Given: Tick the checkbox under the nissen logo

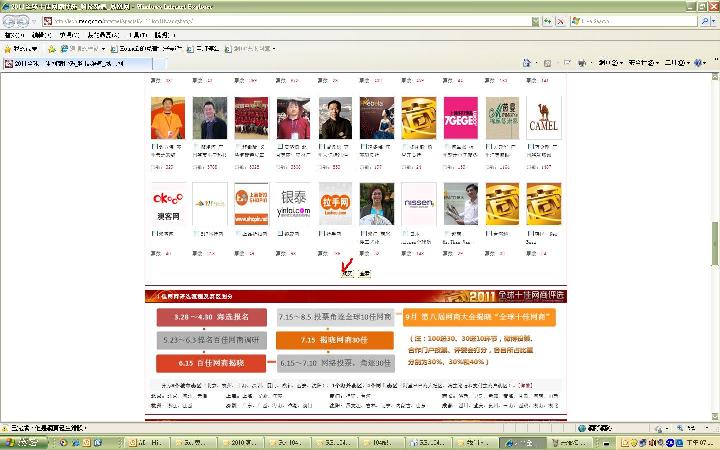Looking at the screenshot, I should [405, 234].
